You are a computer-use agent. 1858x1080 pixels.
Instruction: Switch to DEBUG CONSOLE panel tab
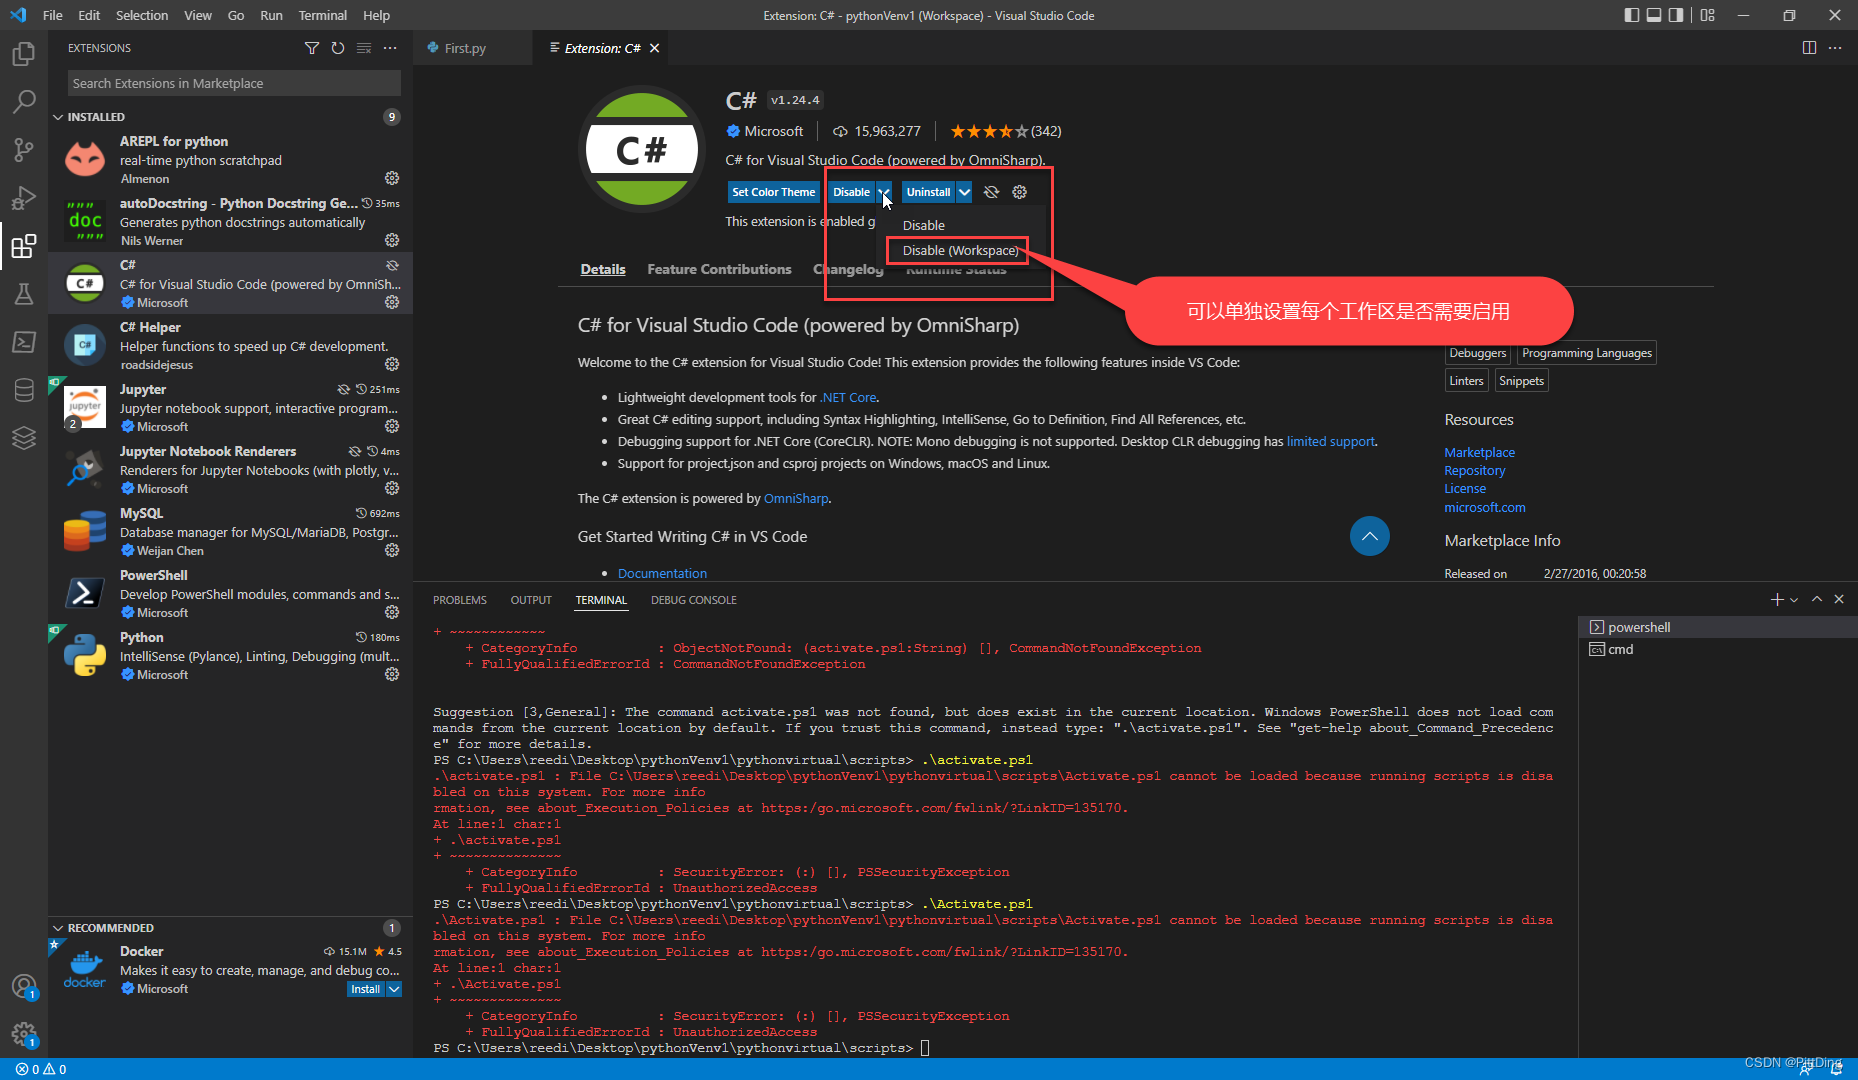[694, 600]
